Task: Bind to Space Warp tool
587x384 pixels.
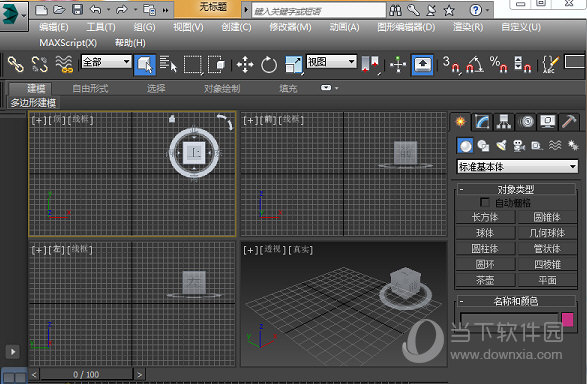Action: [64, 64]
